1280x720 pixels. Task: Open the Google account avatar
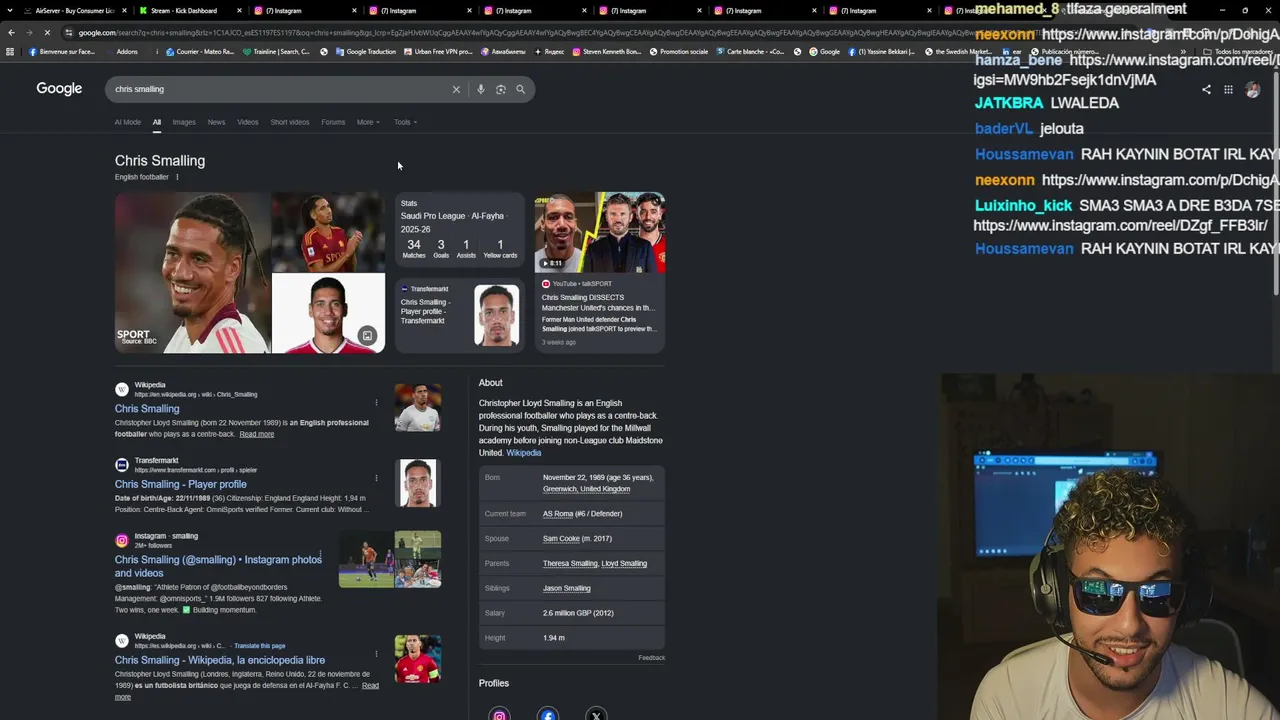(x=1252, y=89)
